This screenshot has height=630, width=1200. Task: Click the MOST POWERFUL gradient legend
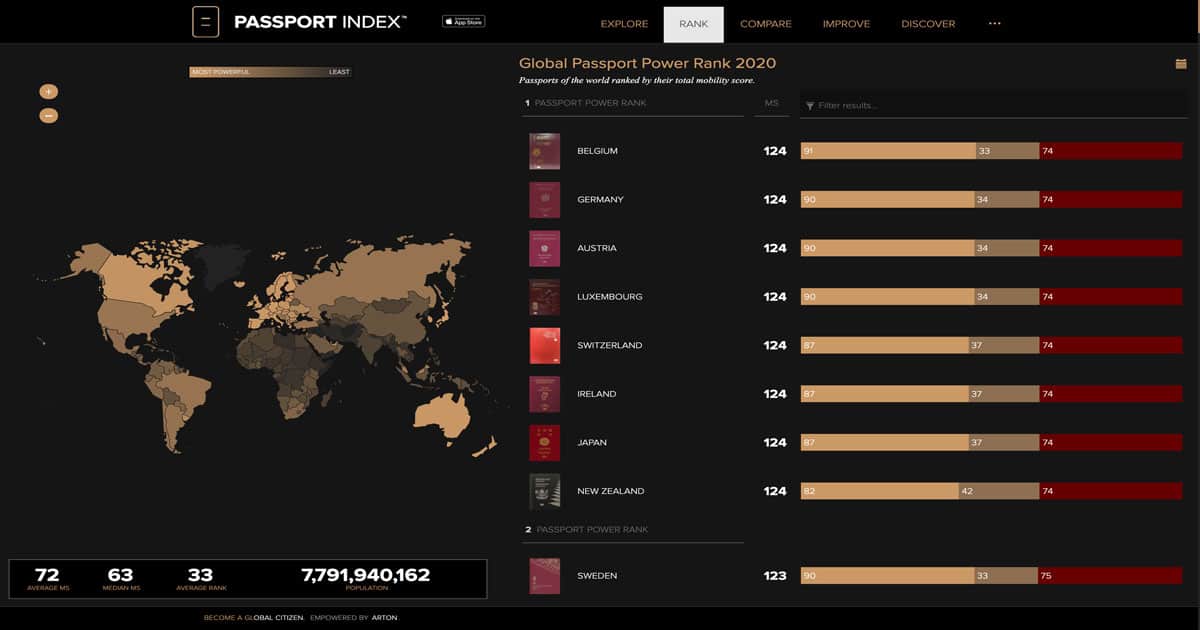(222, 71)
